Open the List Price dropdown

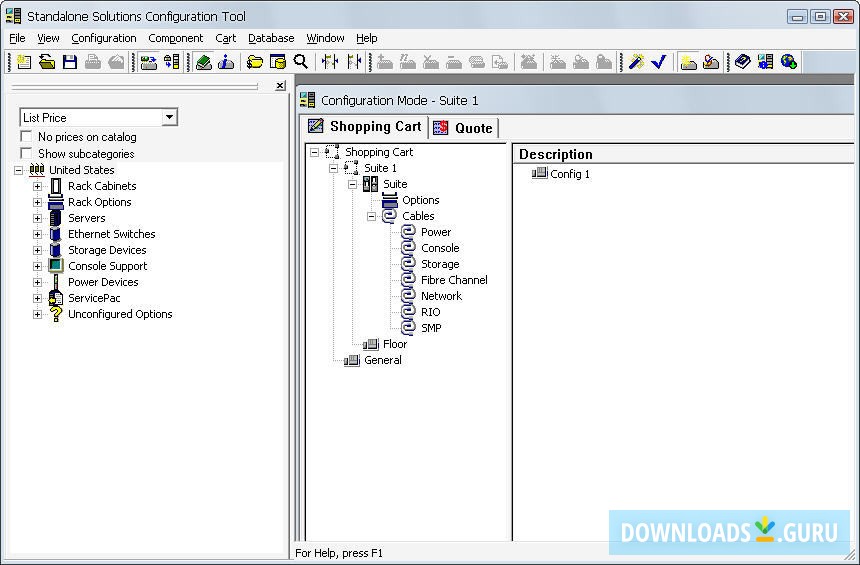pos(169,117)
